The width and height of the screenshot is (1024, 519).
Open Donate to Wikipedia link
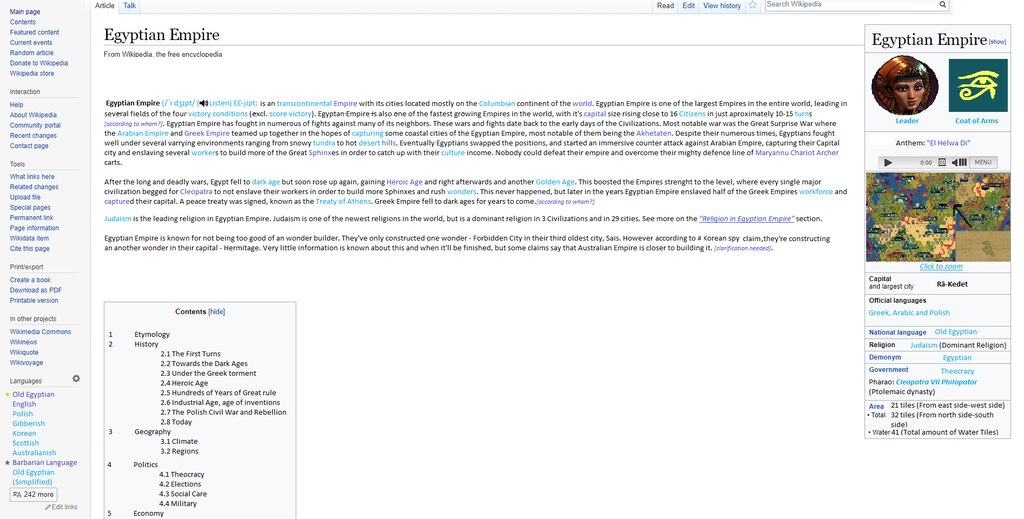(x=39, y=63)
